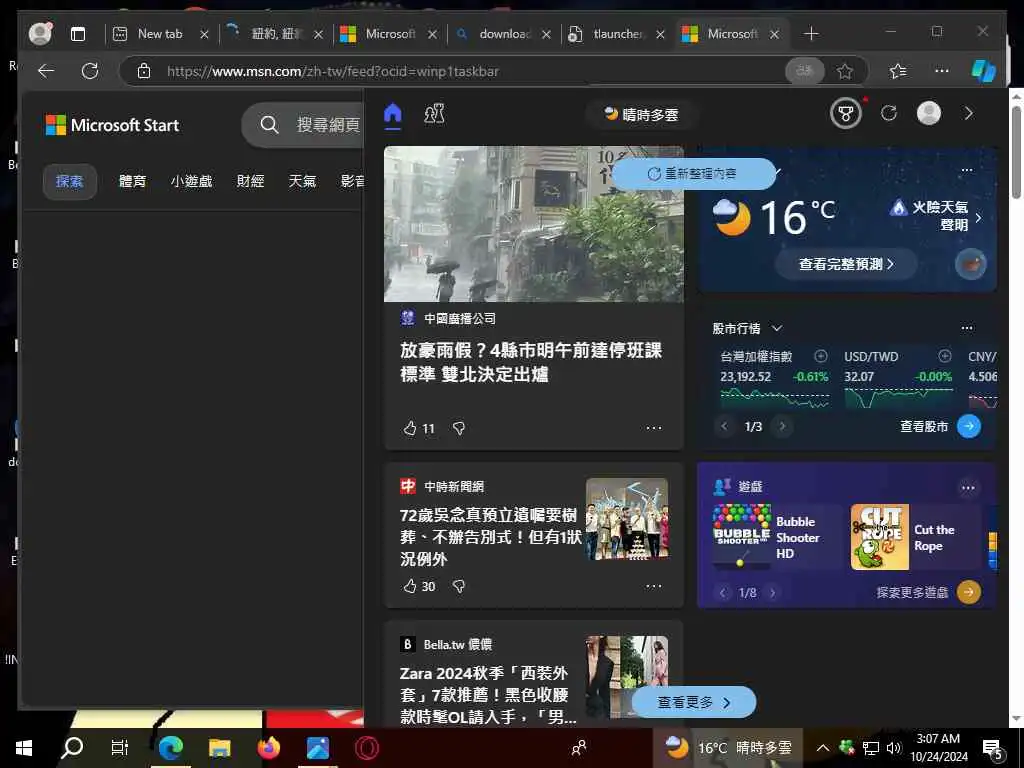Show hidden system tray icons chevron
This screenshot has height=768, width=1024.
tap(823, 748)
